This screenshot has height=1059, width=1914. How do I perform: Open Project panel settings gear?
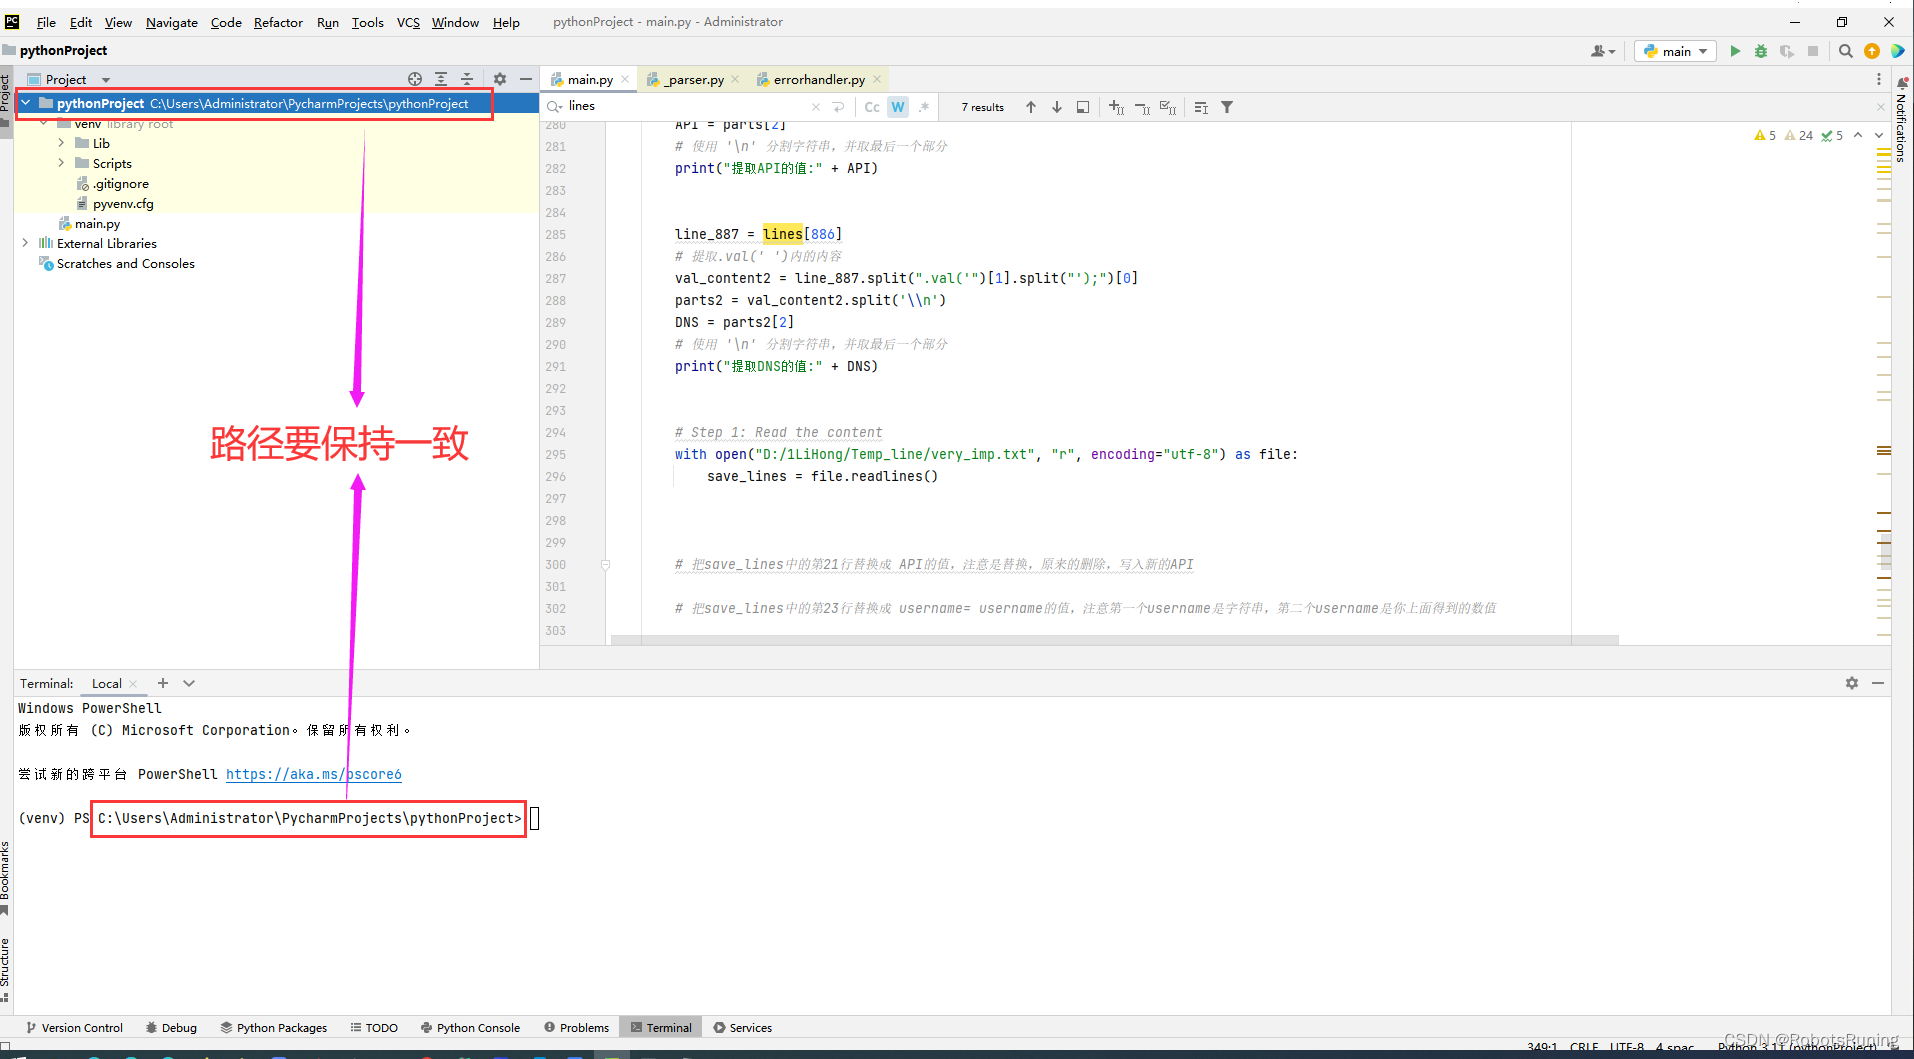click(500, 79)
